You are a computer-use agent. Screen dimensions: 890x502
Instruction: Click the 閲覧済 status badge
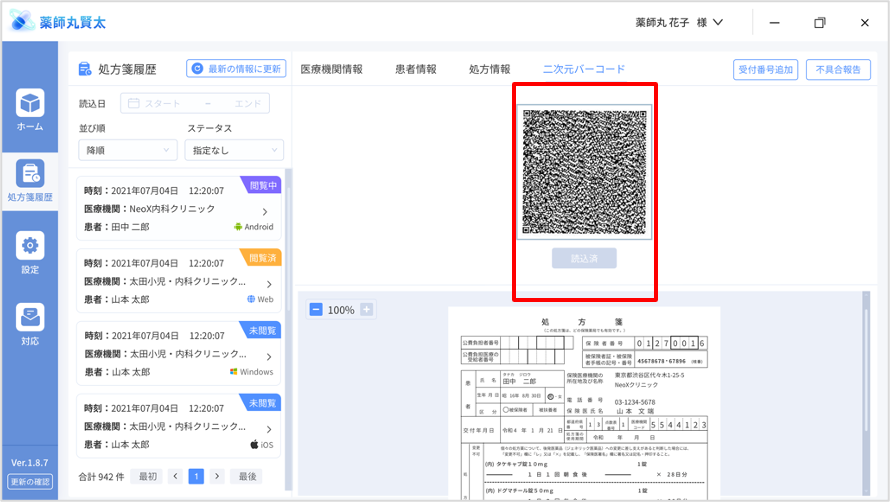[262, 258]
